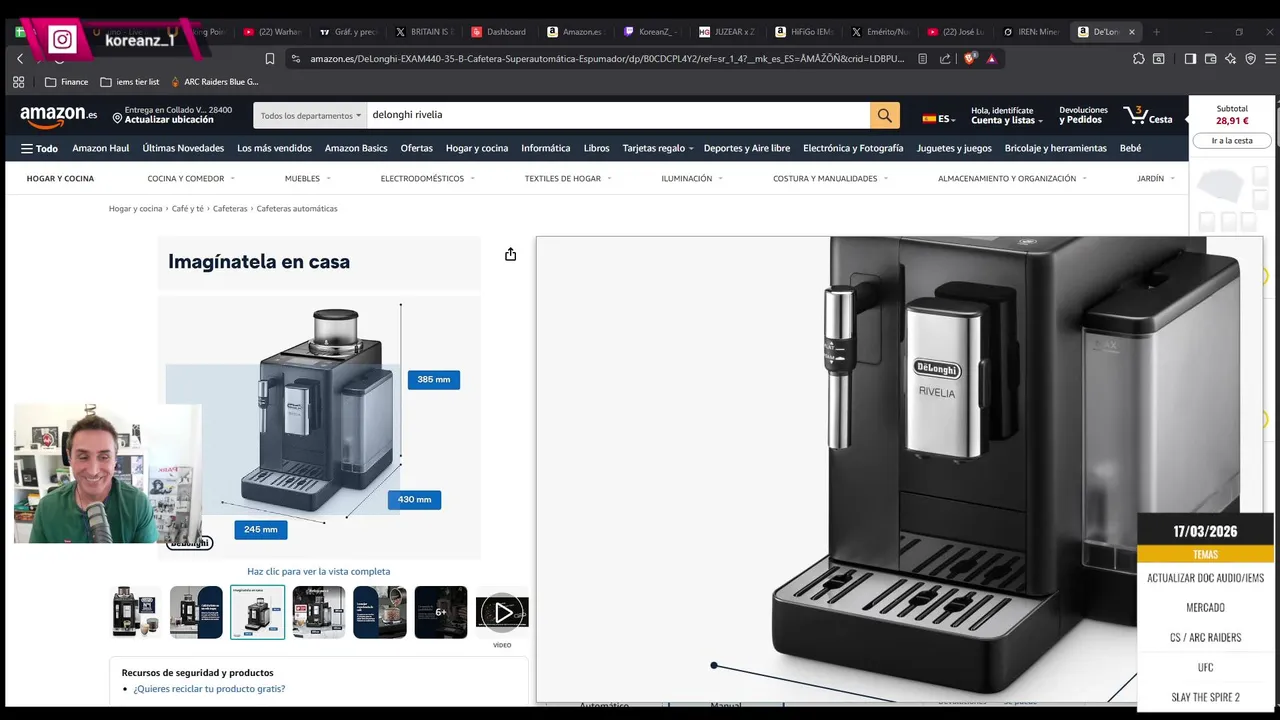Open Brave Rewards triangle icon

[x=991, y=59]
